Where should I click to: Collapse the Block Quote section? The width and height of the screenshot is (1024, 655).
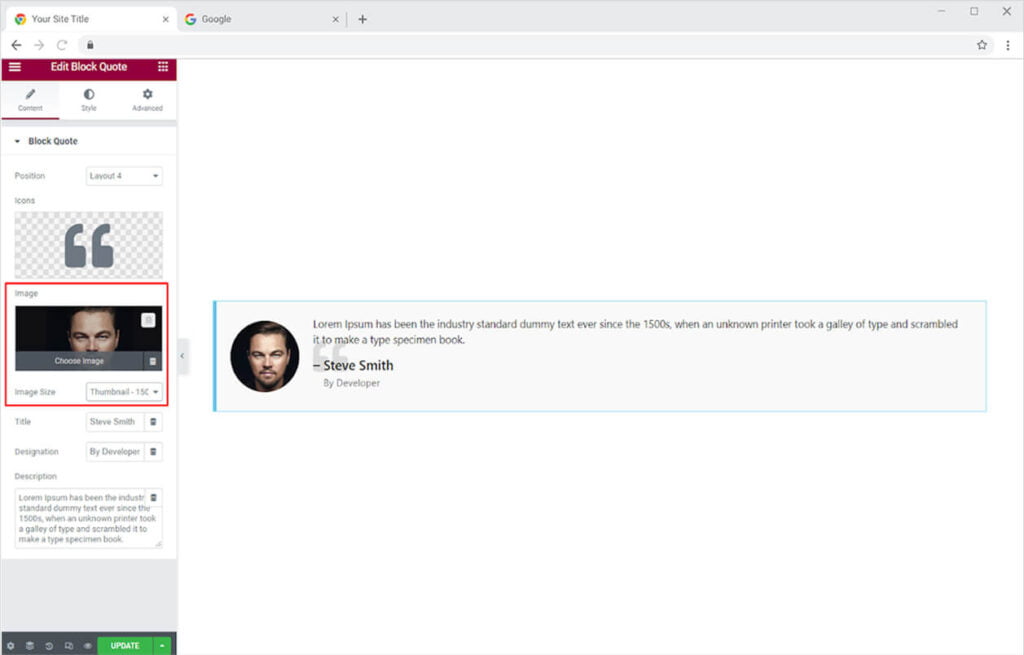click(x=17, y=141)
